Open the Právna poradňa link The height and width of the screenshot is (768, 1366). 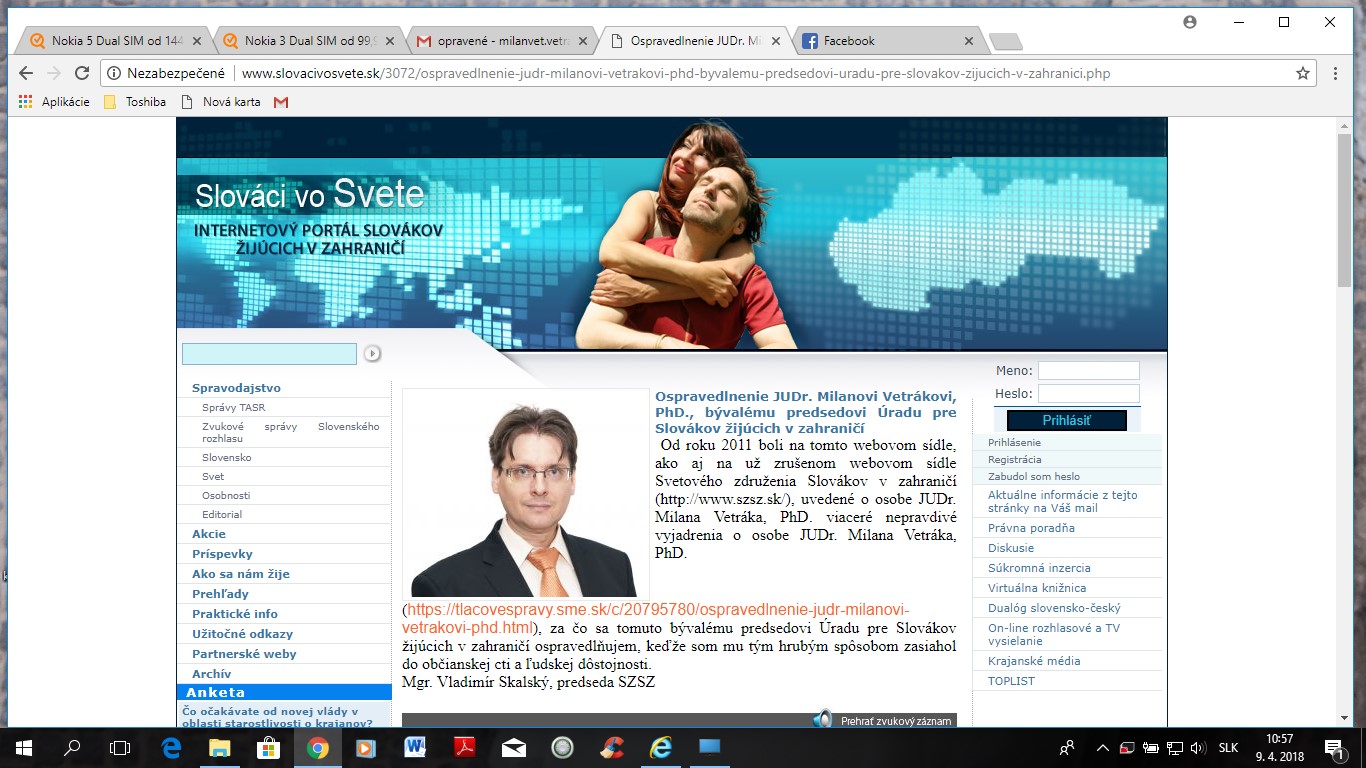1031,528
